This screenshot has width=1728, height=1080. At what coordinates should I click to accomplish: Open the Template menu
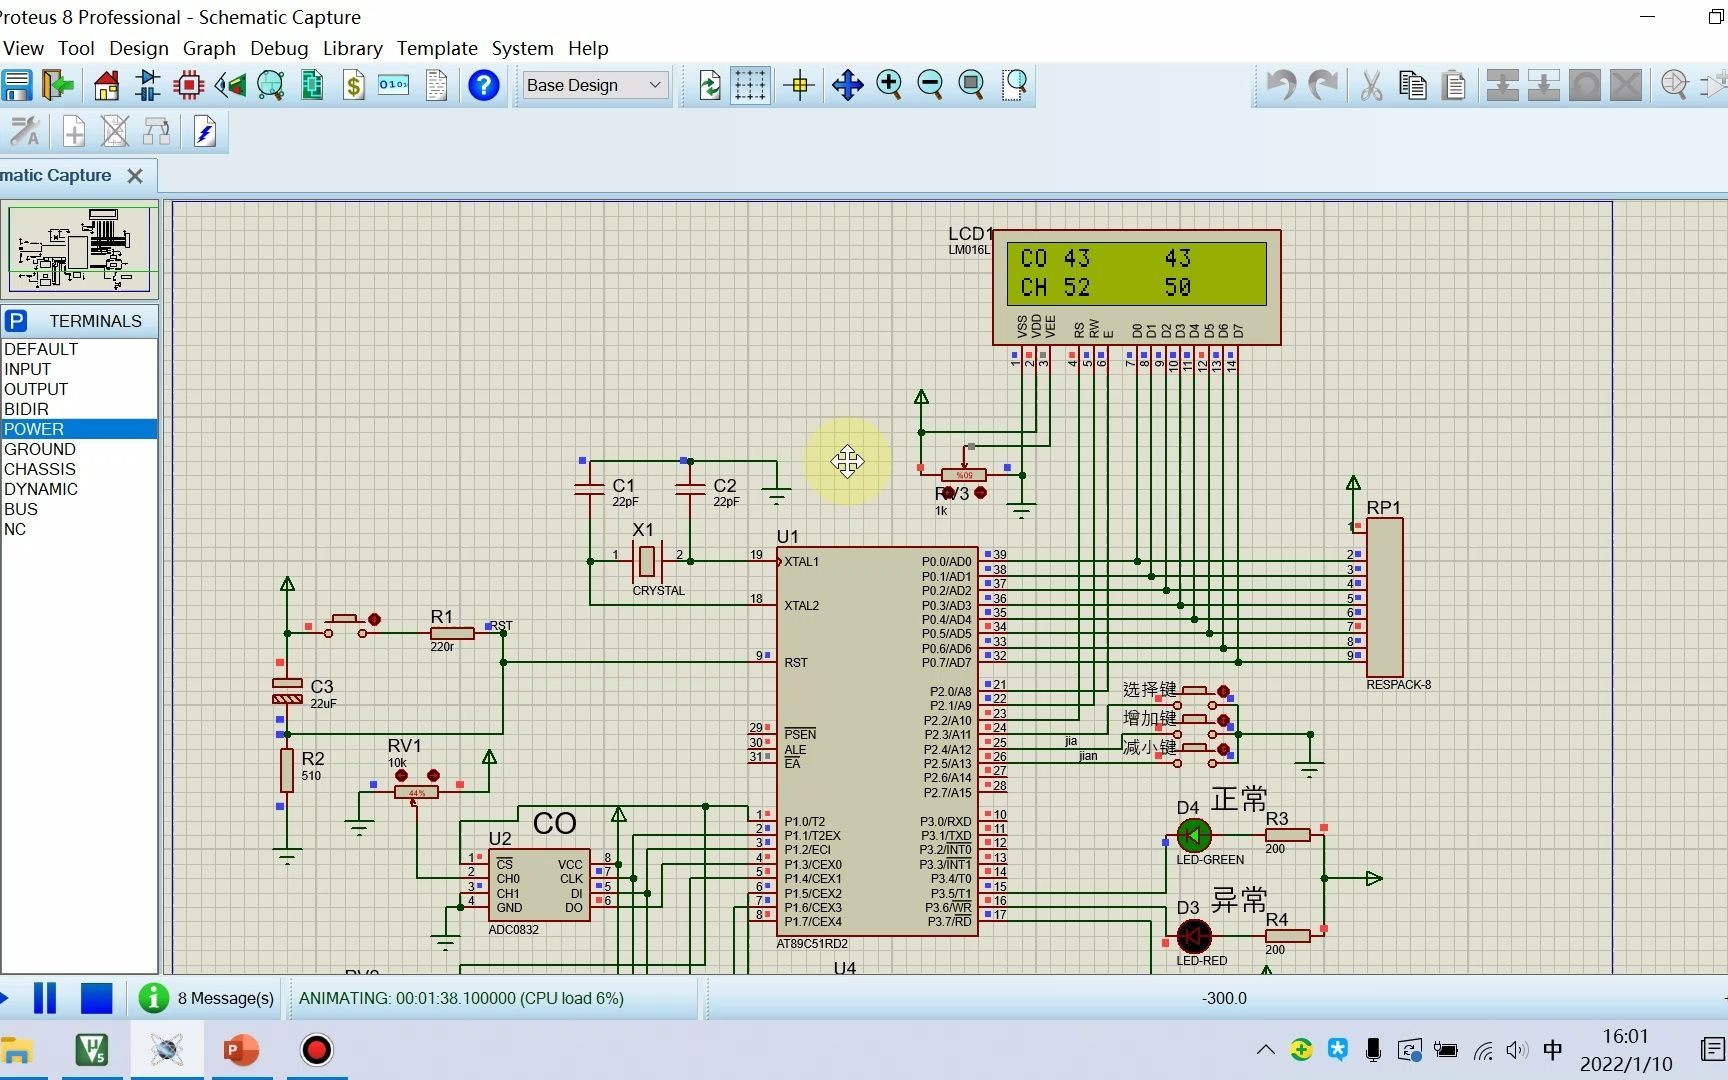(437, 48)
